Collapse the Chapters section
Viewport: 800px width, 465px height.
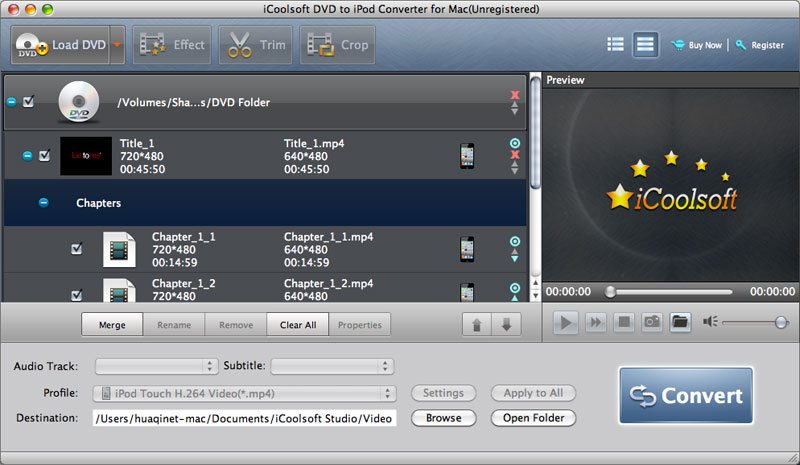pyautogui.click(x=43, y=202)
